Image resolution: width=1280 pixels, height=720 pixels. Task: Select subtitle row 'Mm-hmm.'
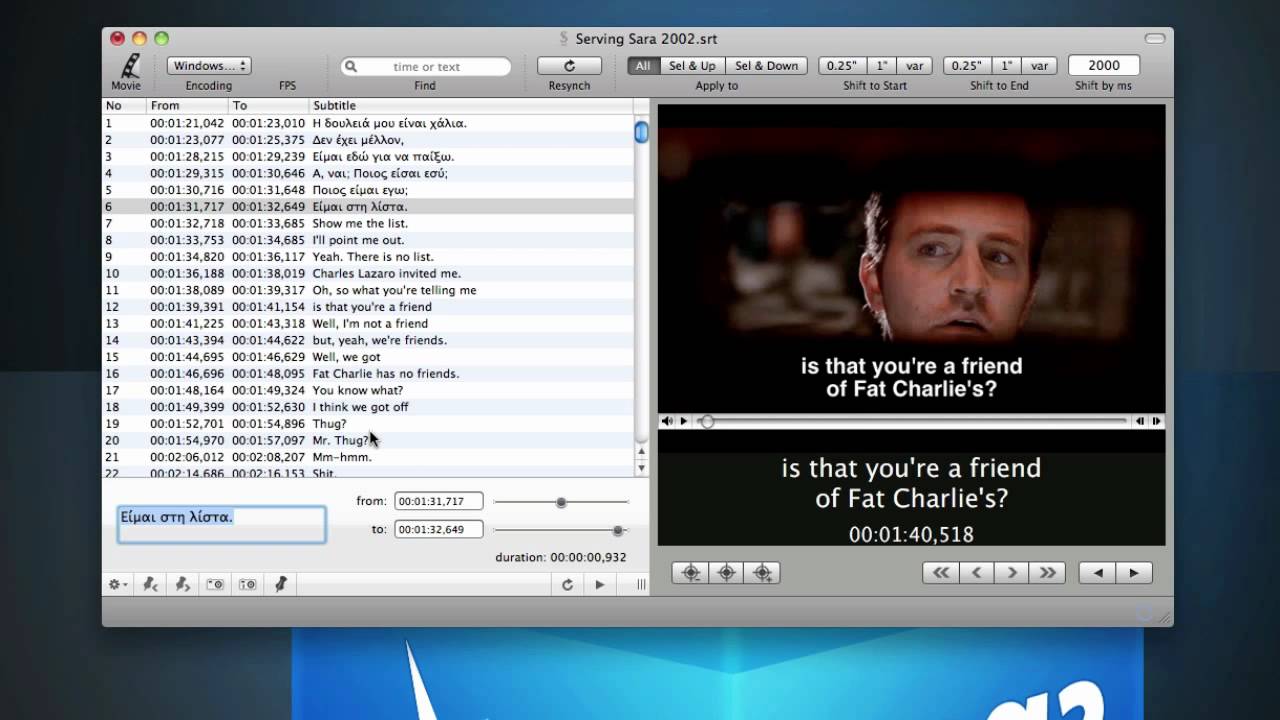tap(368, 457)
